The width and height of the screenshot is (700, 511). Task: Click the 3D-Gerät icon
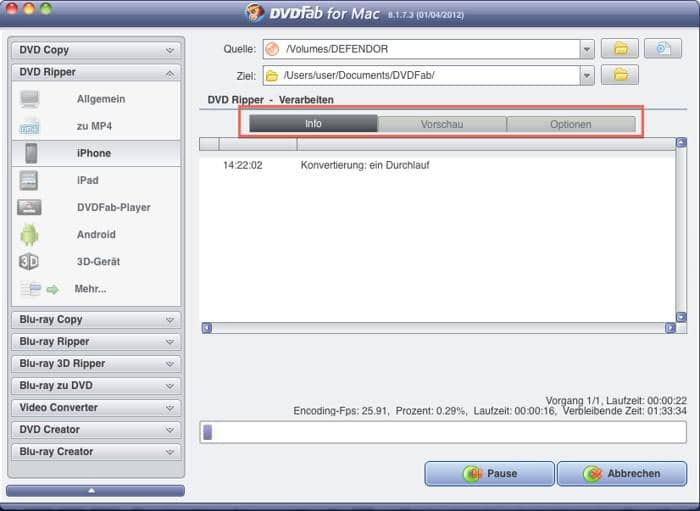coord(29,262)
